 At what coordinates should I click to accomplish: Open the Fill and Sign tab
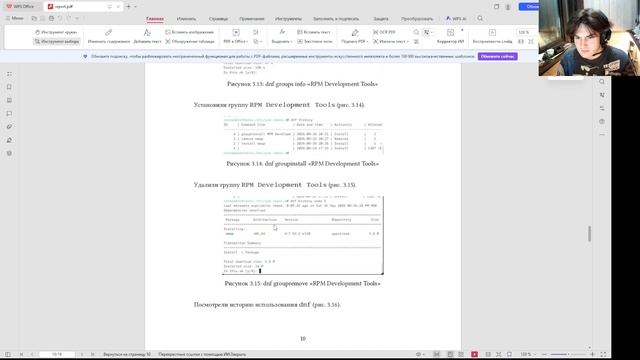(336, 19)
